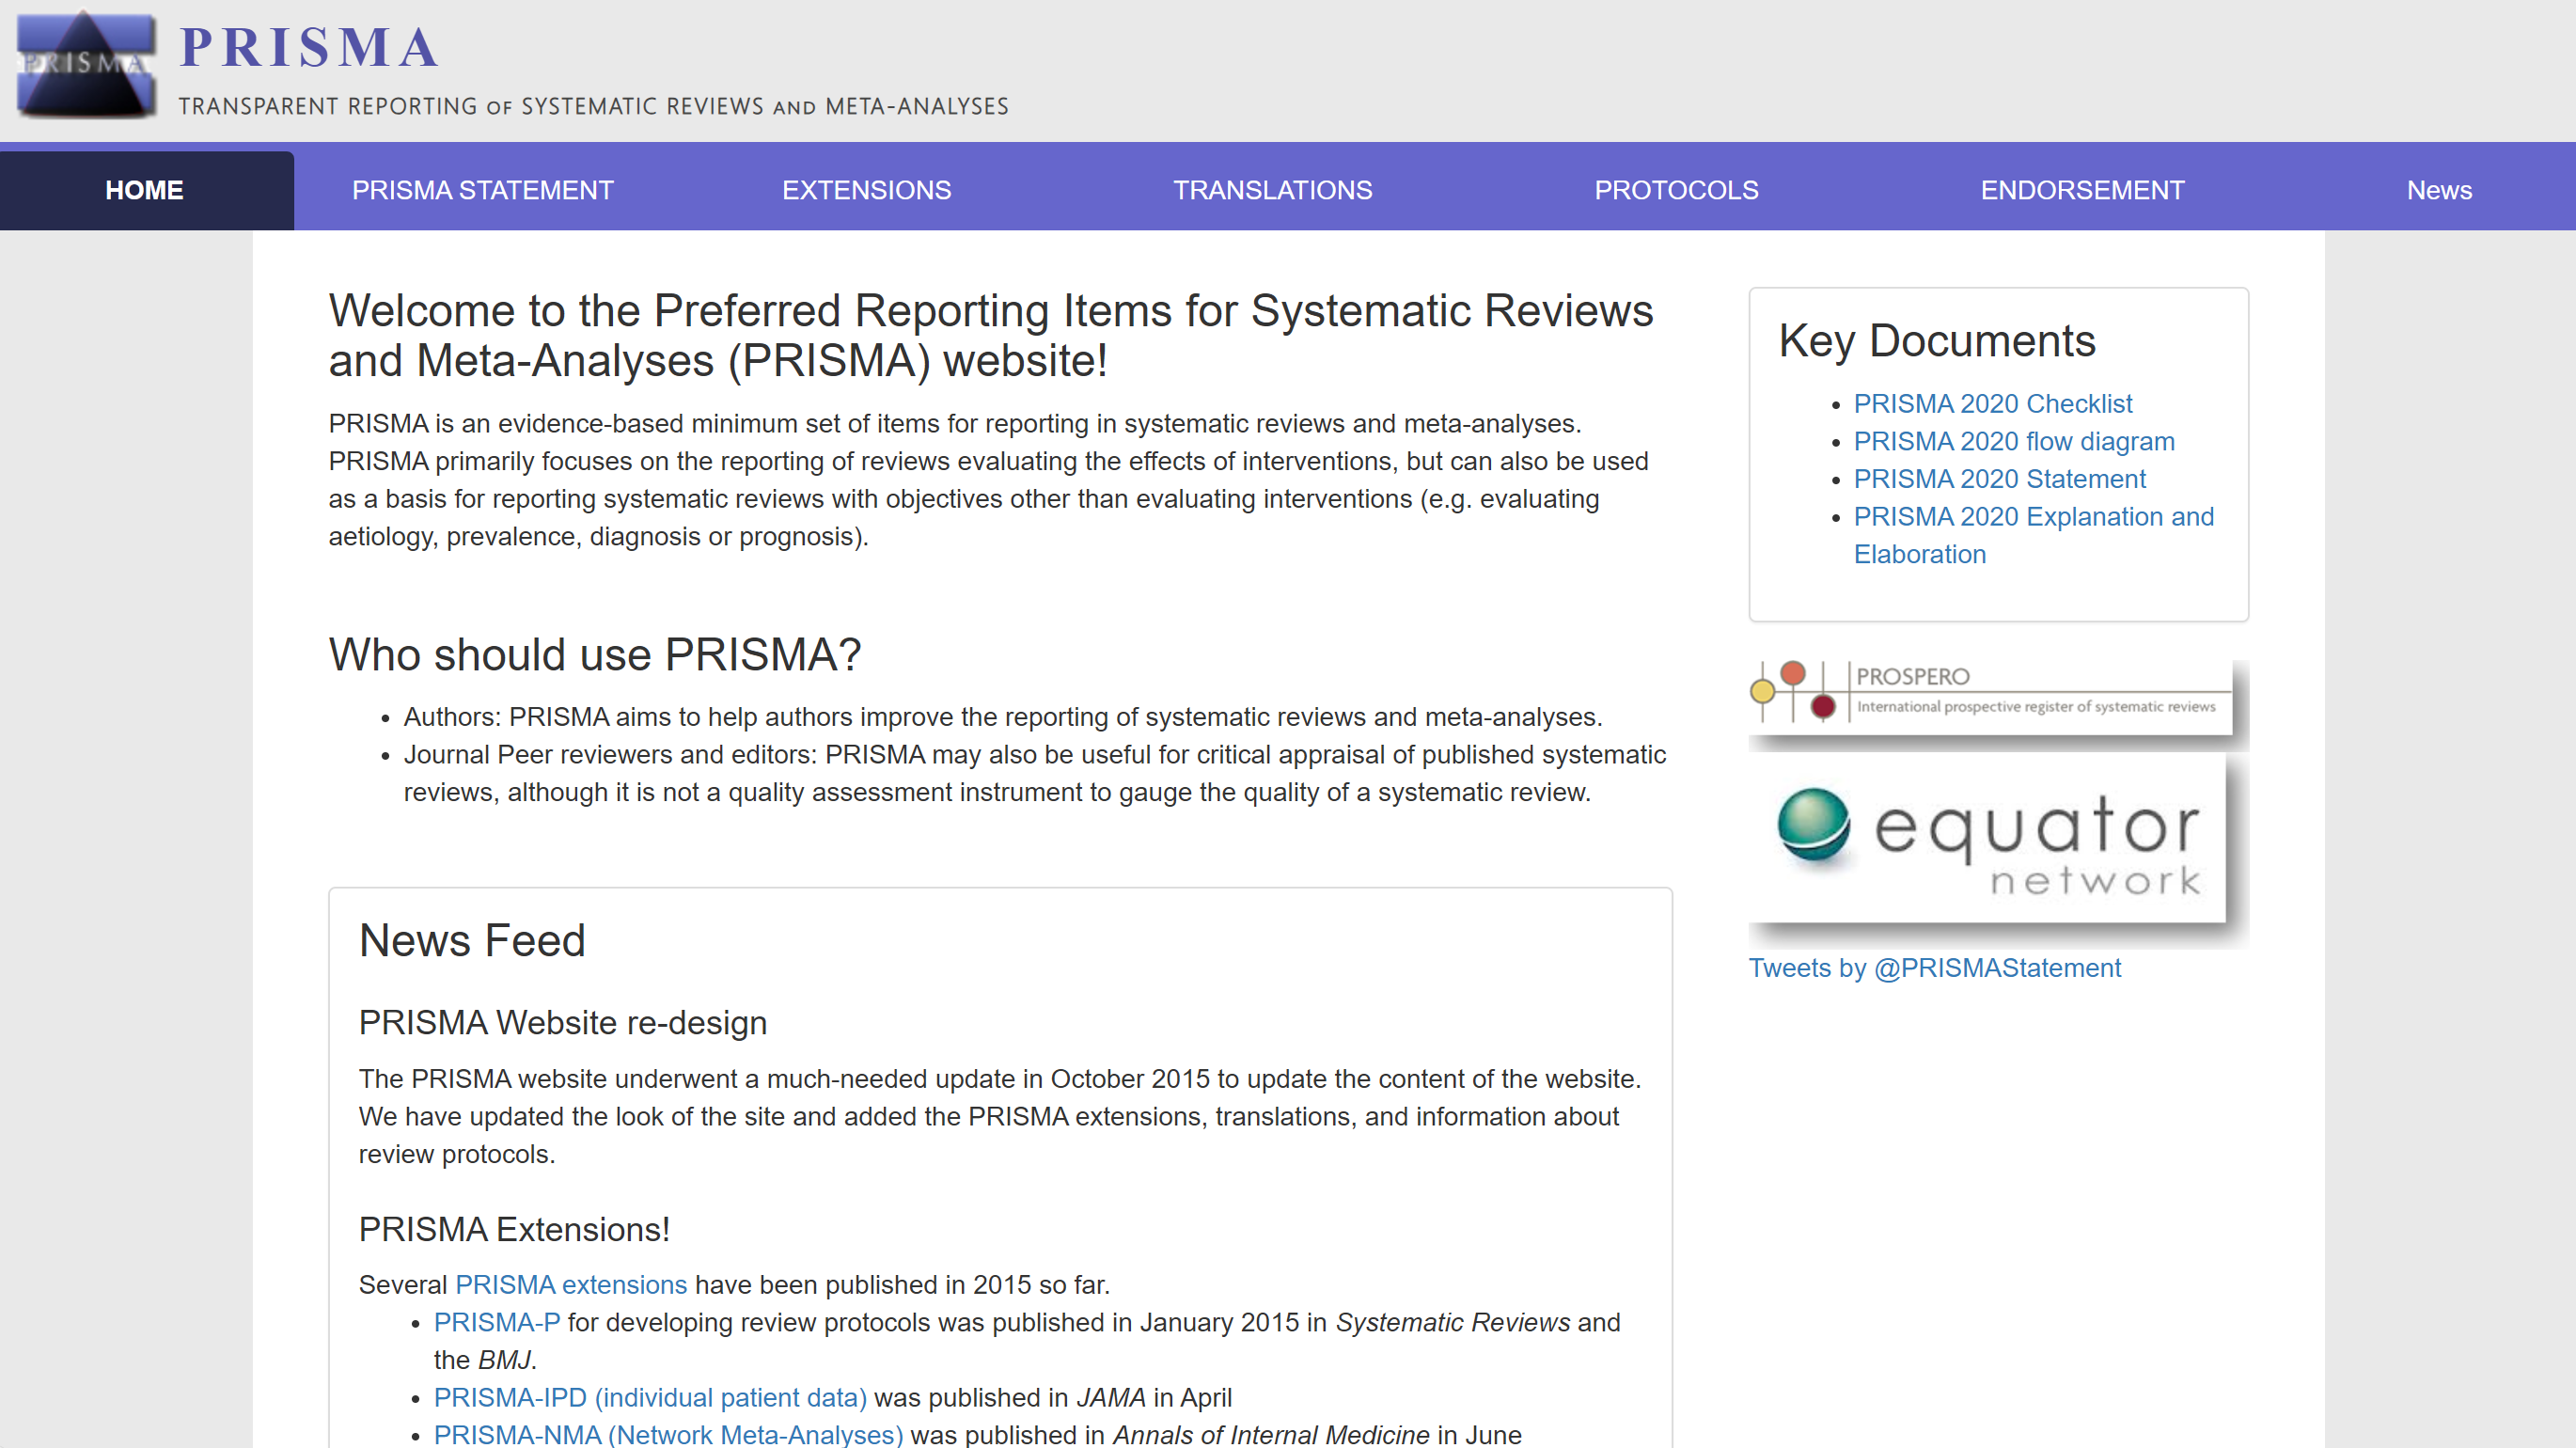Click the PRISMA pyramid logo icon
Screen dimensions: 2576x1448
[x=86, y=65]
